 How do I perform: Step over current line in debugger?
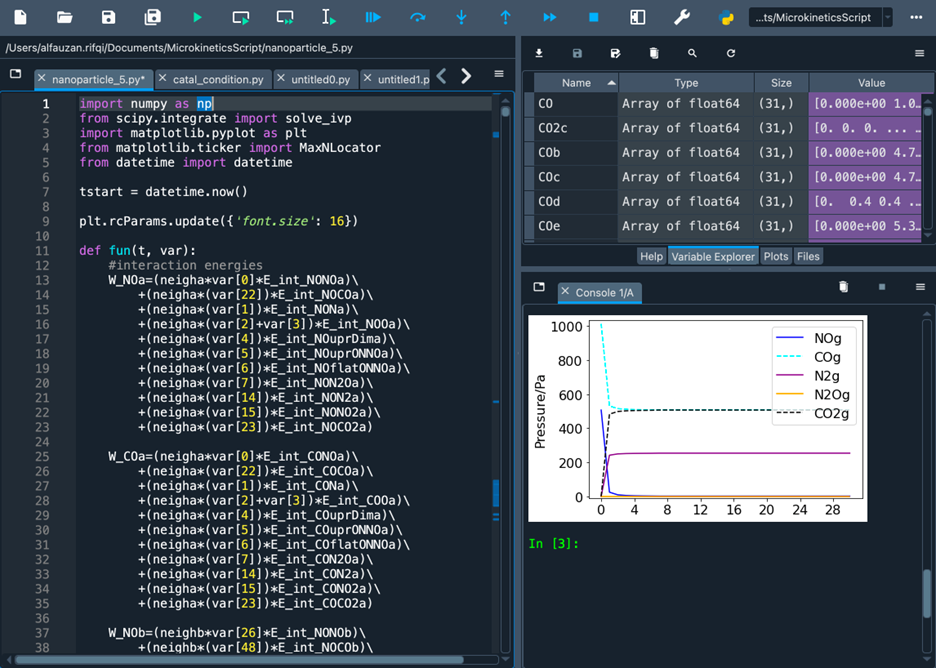pos(417,17)
